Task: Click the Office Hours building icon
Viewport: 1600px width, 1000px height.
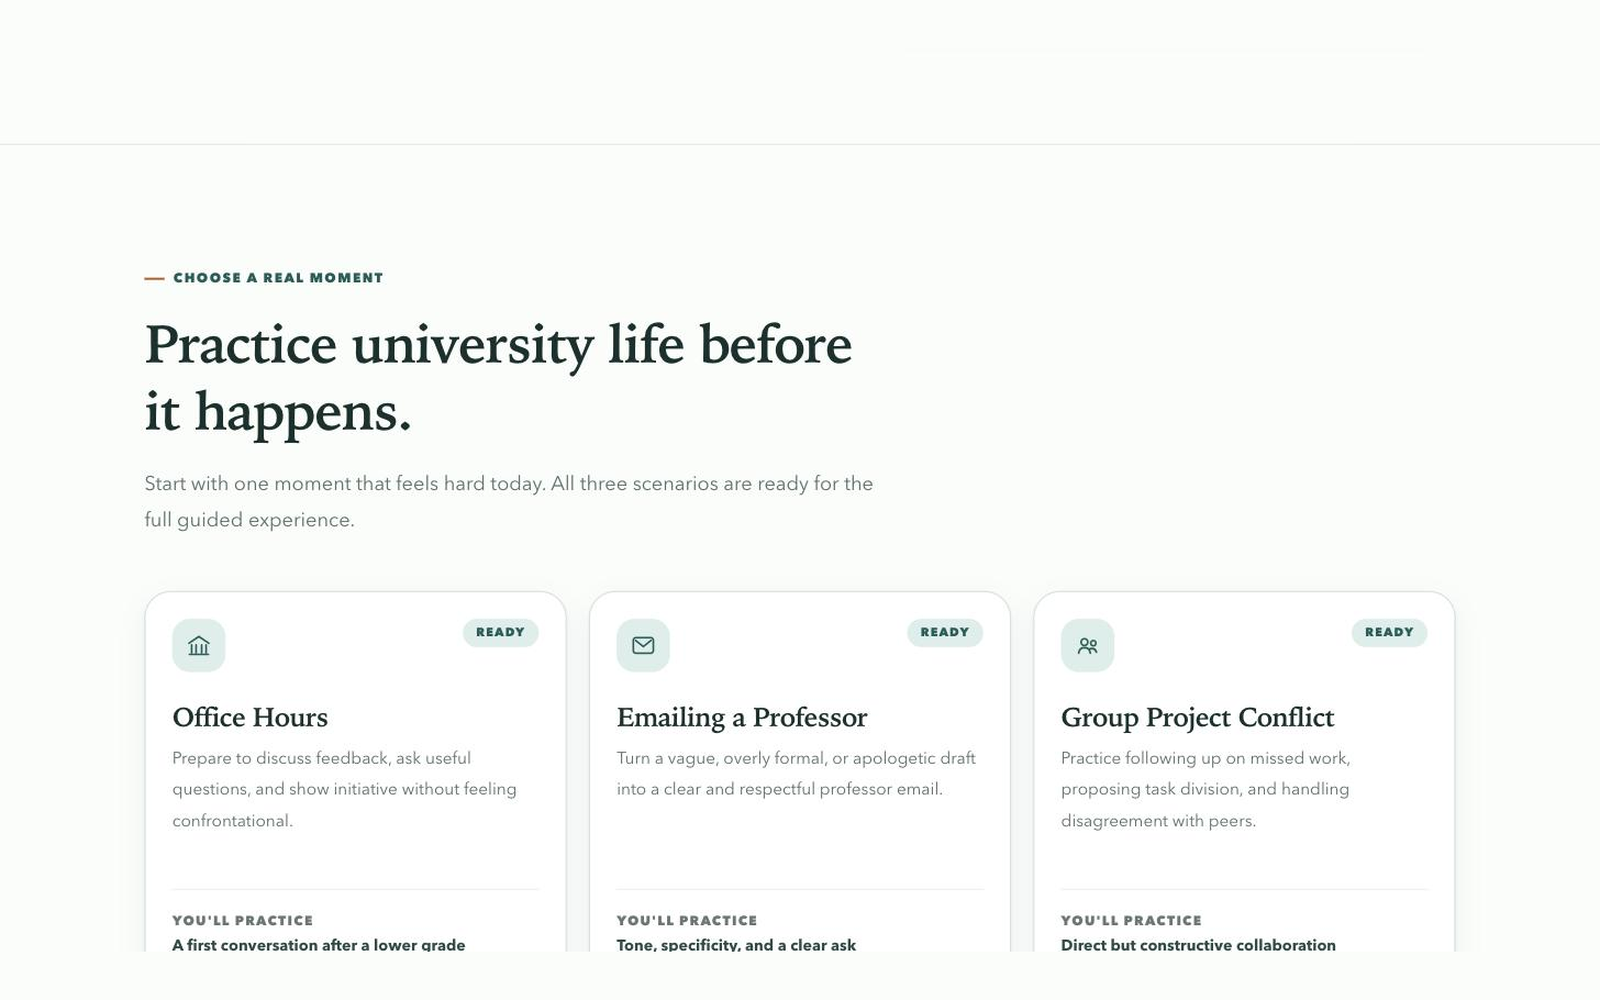Action: (199, 646)
